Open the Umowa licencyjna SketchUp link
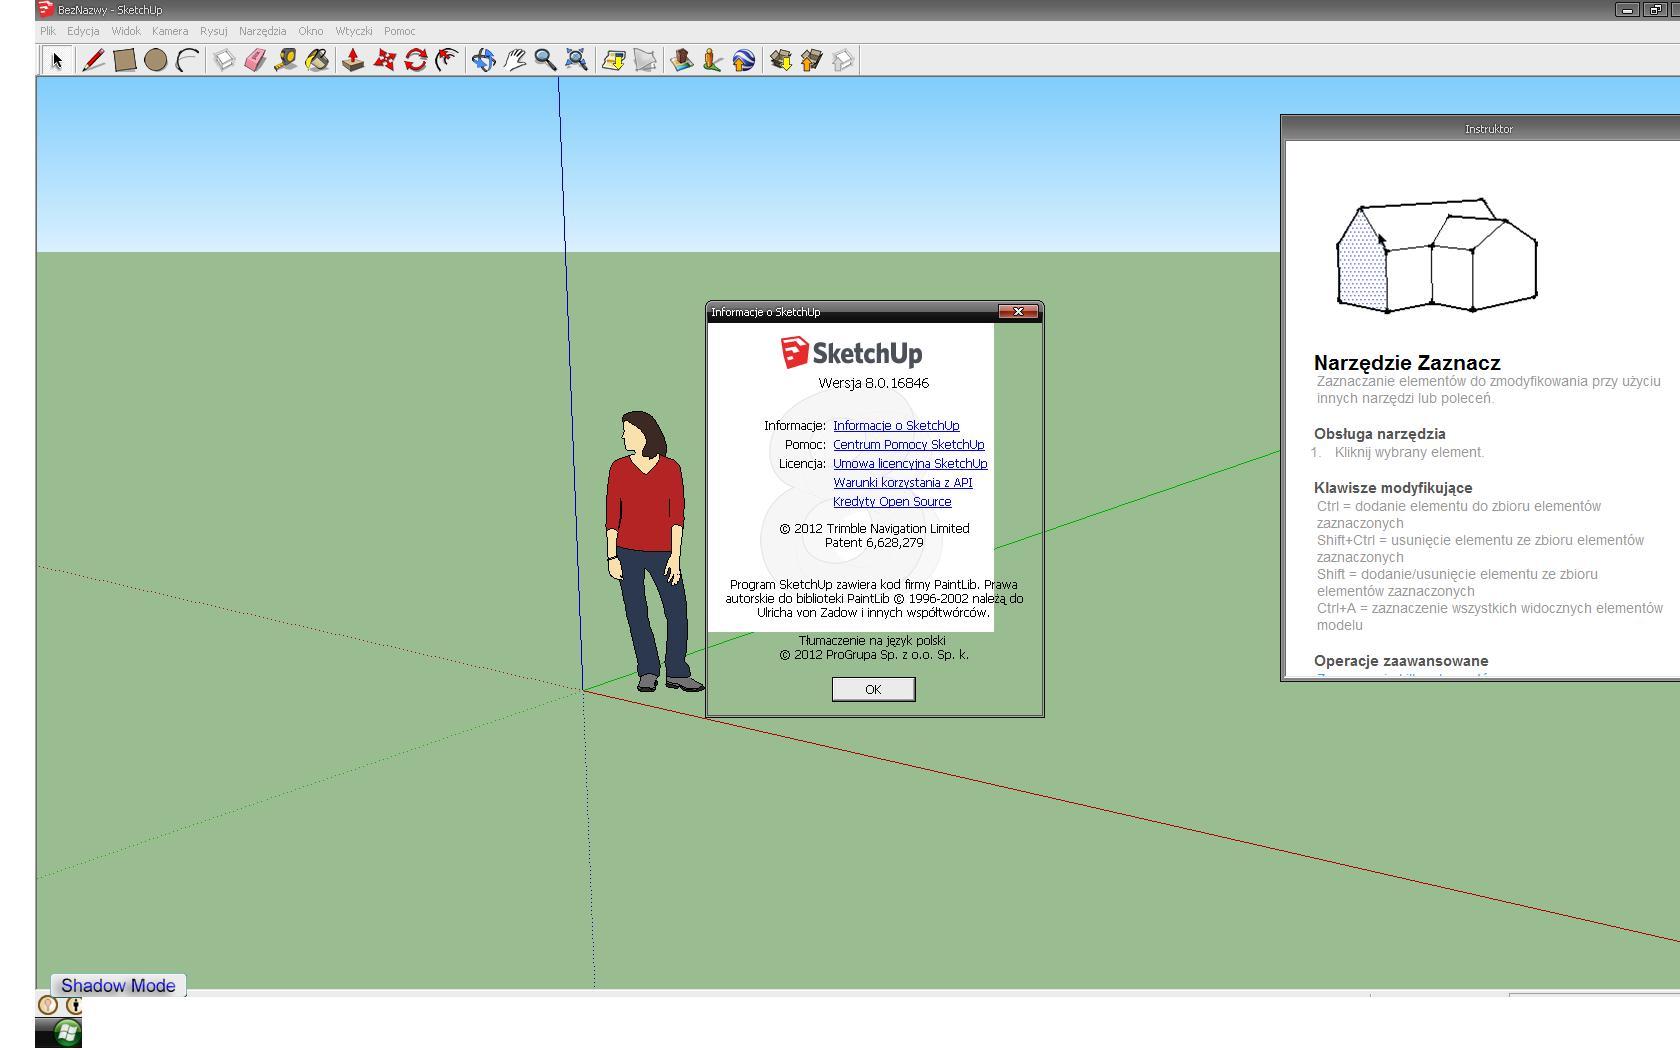The image size is (1680, 1050). (x=910, y=464)
